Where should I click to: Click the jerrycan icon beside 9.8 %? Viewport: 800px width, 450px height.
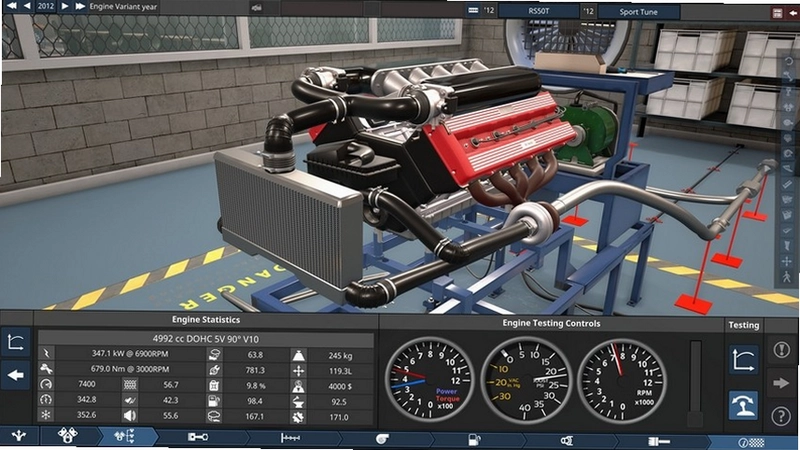click(x=214, y=385)
